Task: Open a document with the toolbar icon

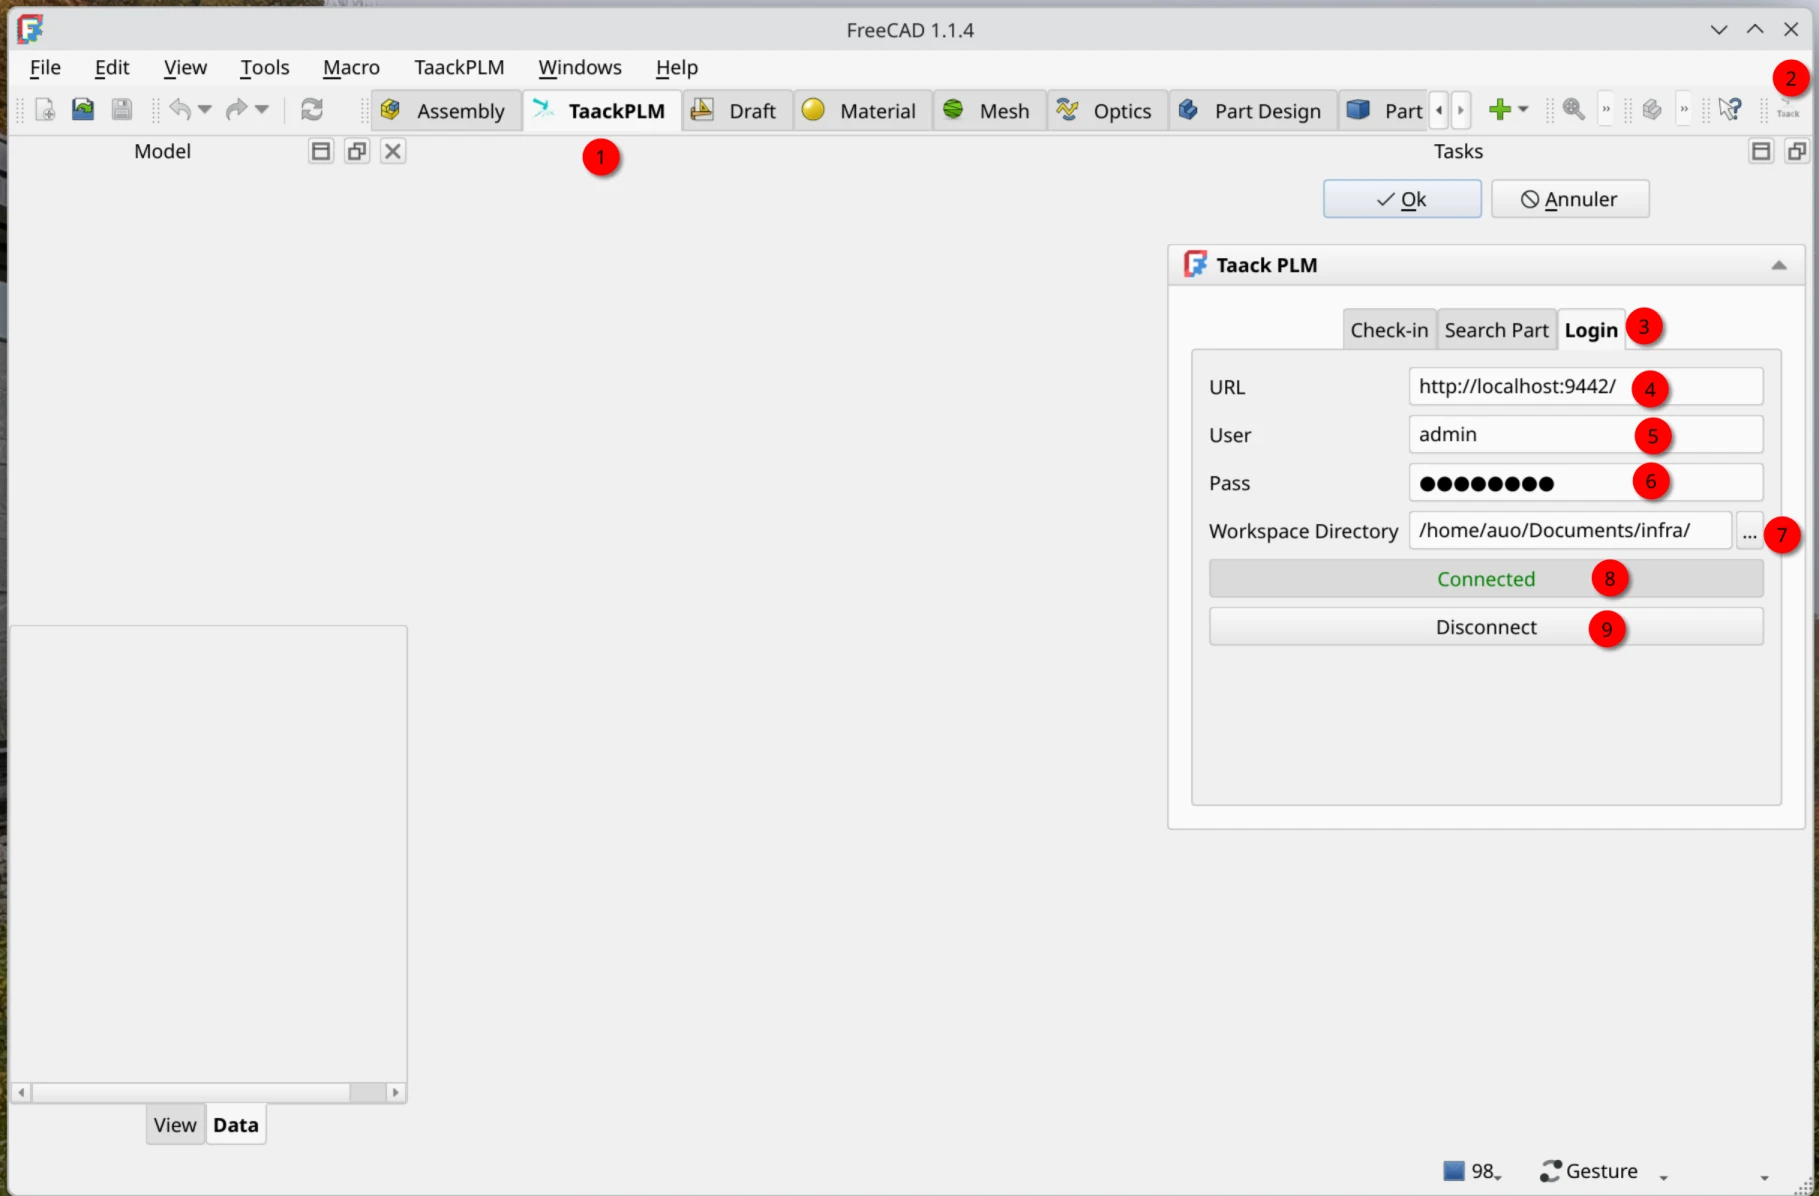Action: pyautogui.click(x=83, y=109)
